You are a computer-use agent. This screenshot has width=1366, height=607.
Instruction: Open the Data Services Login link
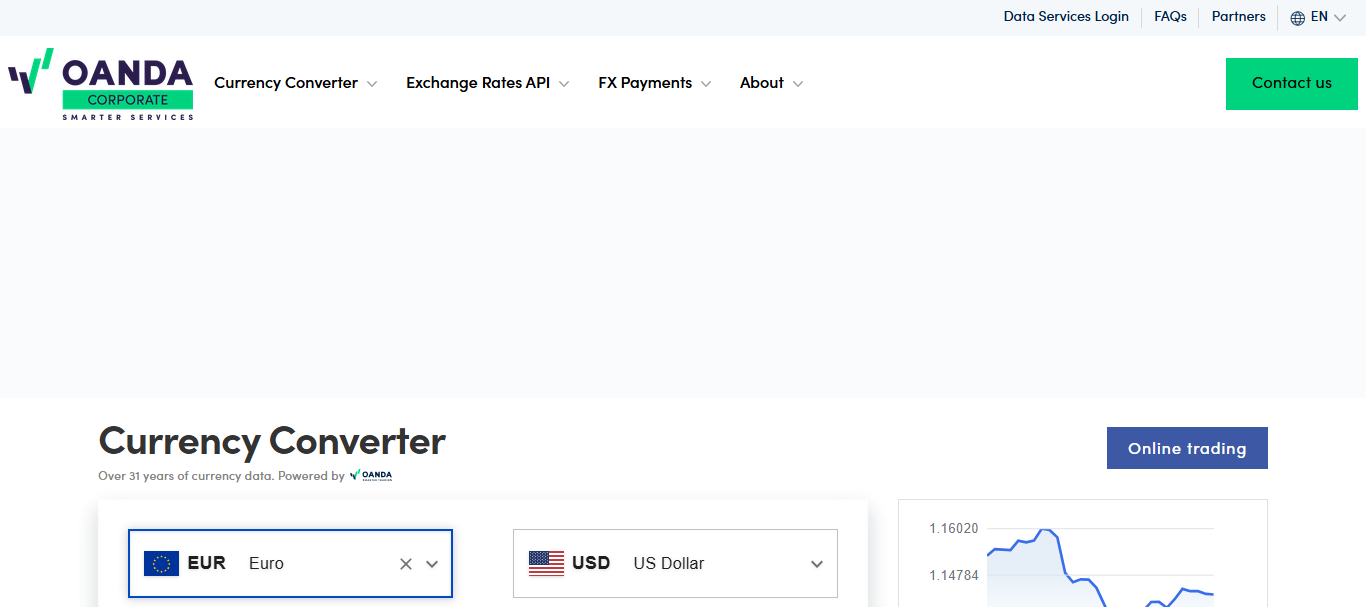coord(1066,17)
